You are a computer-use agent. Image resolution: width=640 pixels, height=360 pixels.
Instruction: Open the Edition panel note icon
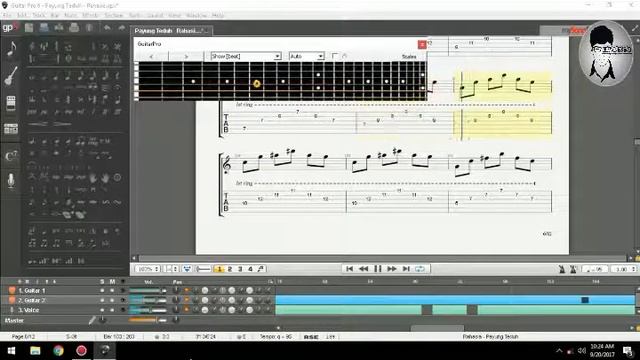tap(11, 49)
